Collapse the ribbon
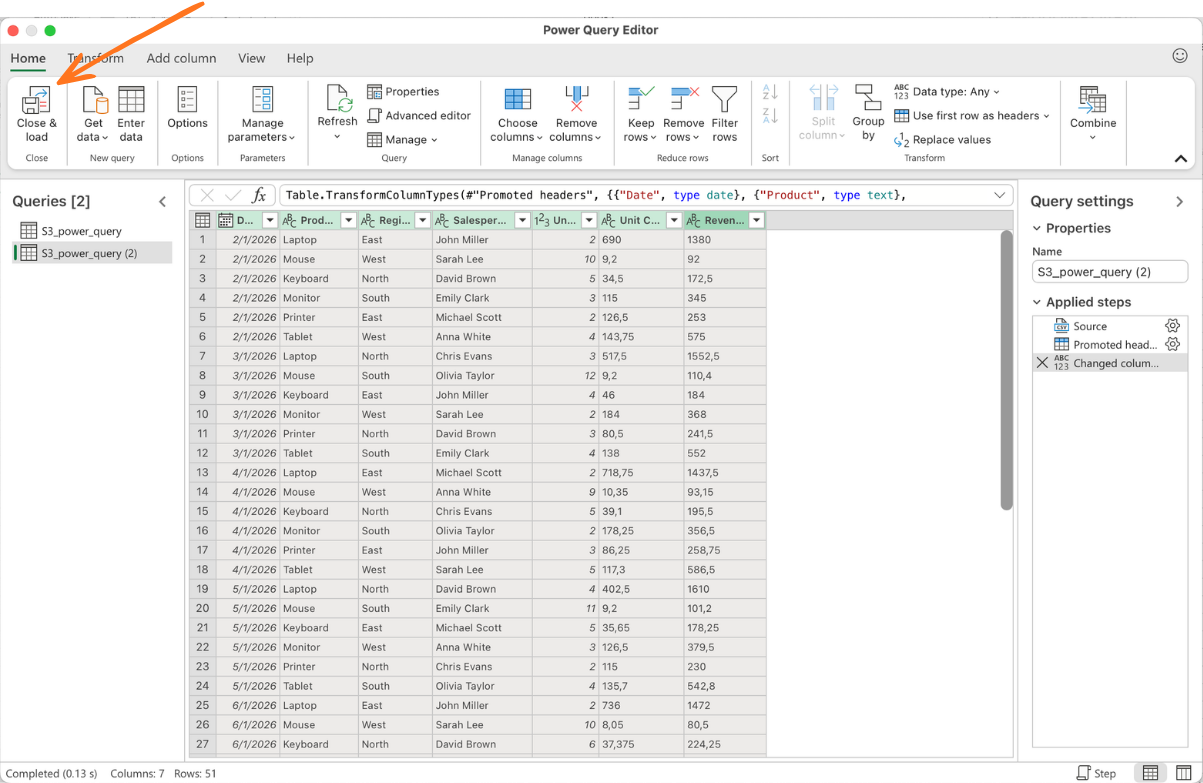Screen dimensions: 1203x783 pos(1181,158)
